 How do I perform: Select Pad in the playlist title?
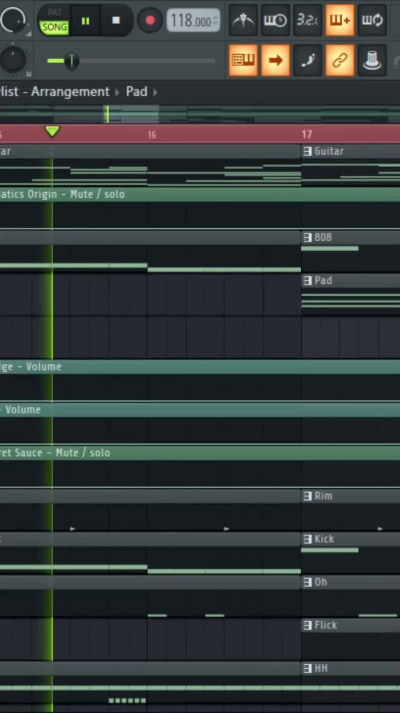(x=136, y=91)
